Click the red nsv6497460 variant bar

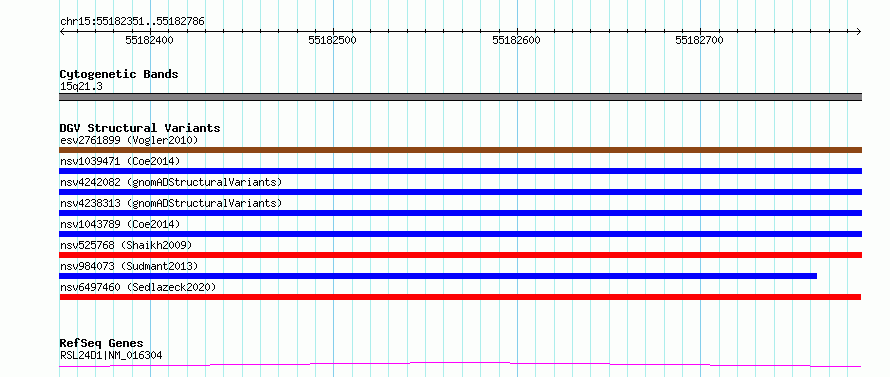point(460,297)
